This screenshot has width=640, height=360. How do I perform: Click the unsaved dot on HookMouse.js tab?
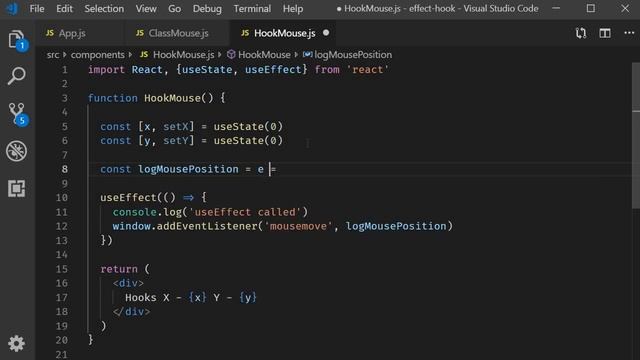click(x=326, y=33)
